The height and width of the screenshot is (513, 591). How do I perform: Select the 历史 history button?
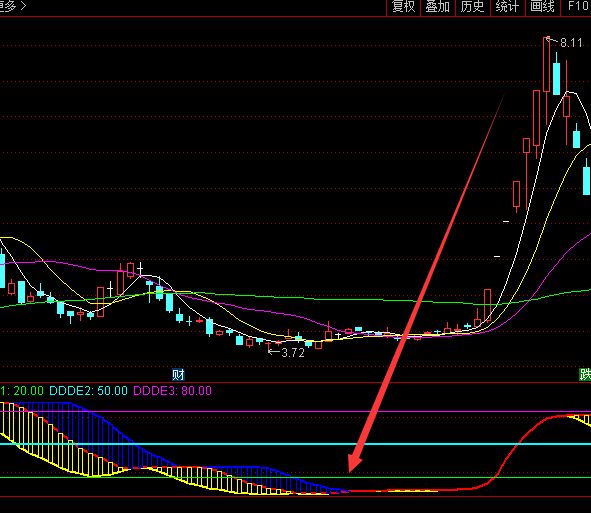[x=472, y=7]
